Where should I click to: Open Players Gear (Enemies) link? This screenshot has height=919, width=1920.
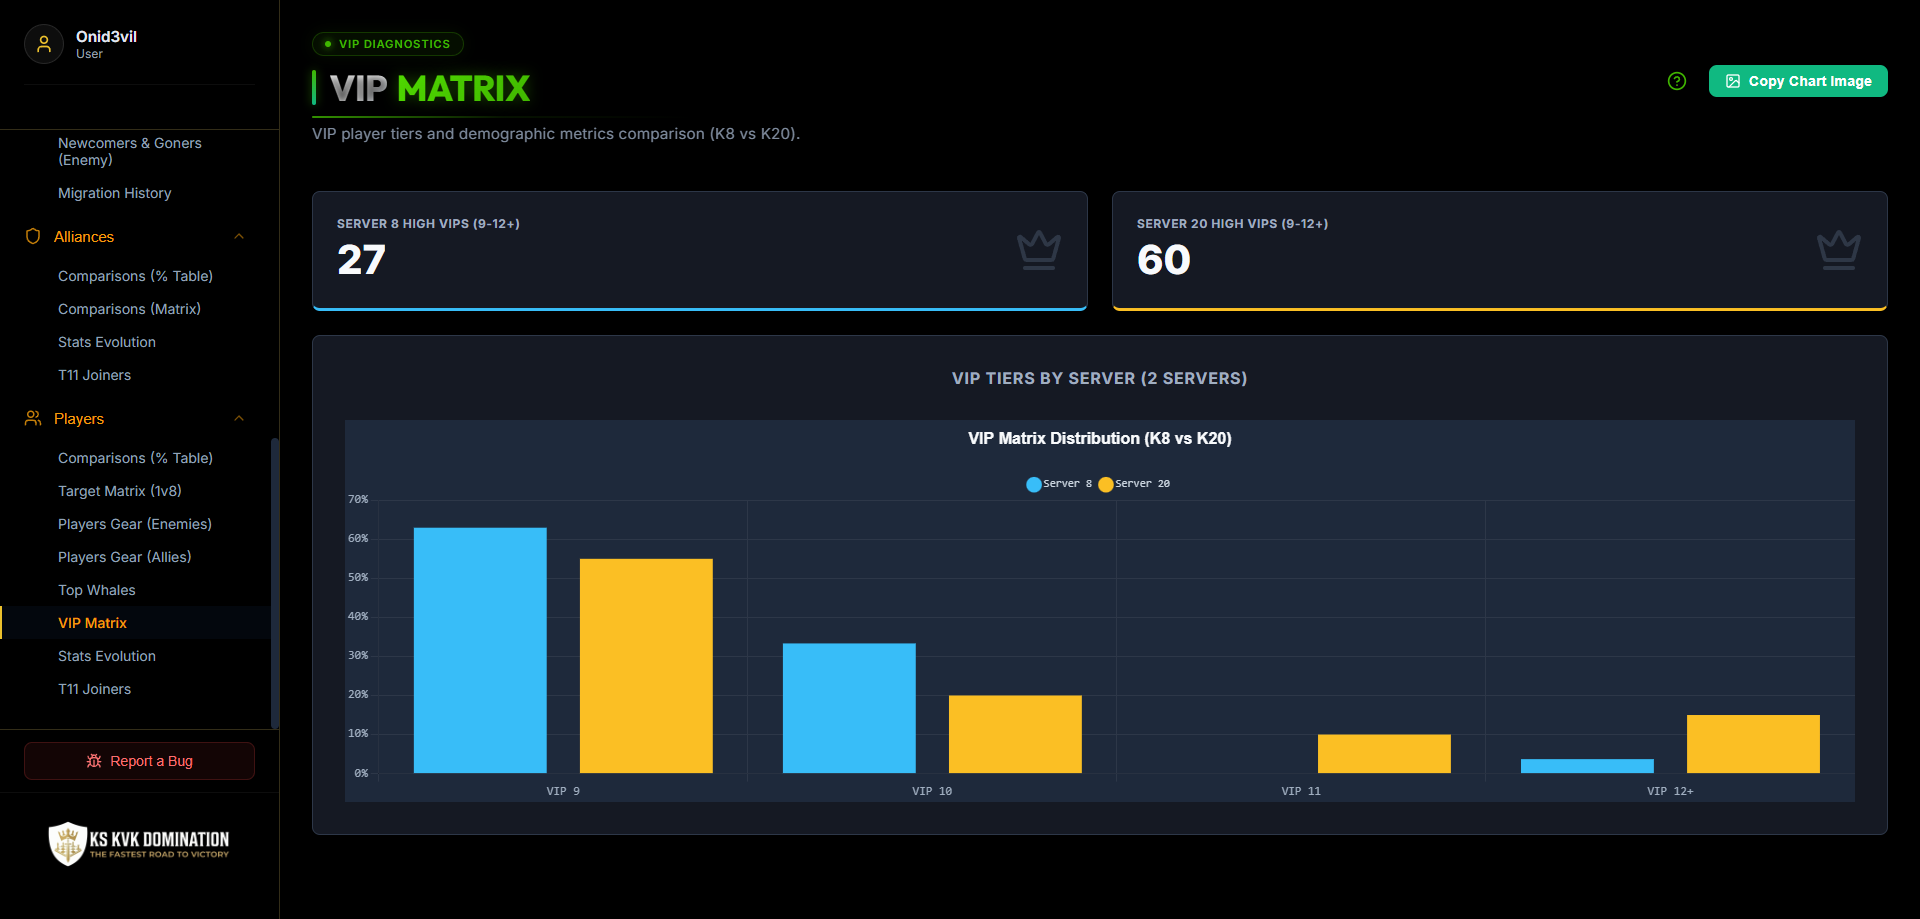click(x=135, y=524)
